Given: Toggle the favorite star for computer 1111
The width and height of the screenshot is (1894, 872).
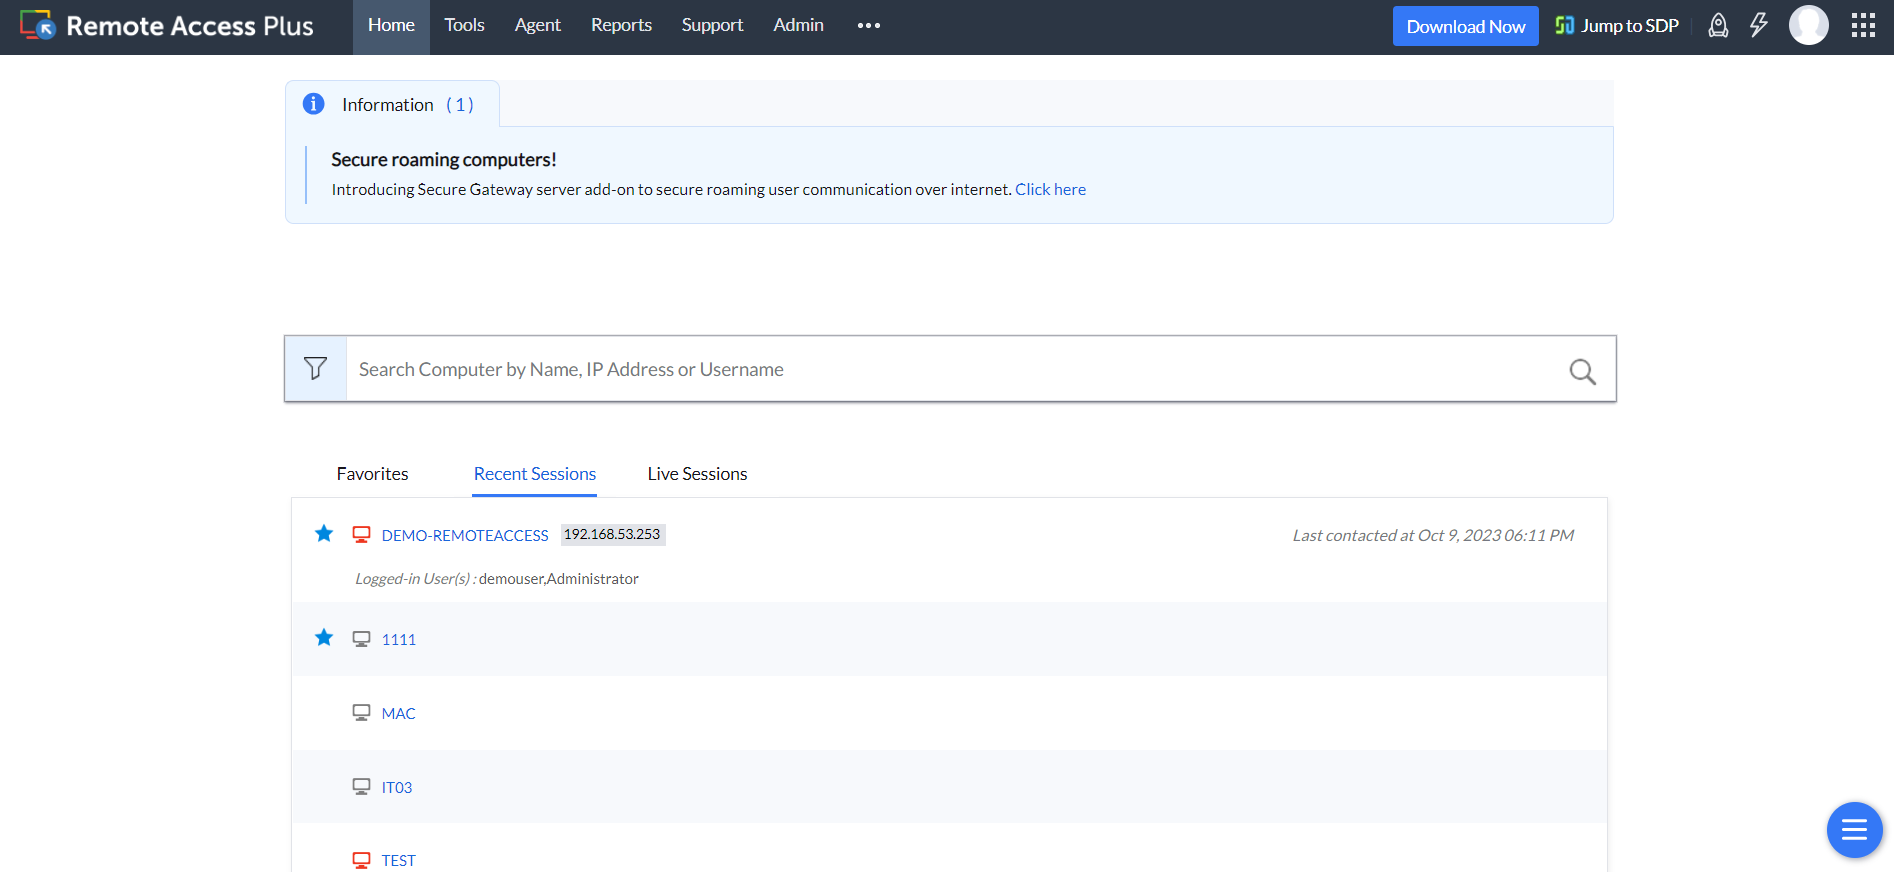Looking at the screenshot, I should click(x=324, y=637).
